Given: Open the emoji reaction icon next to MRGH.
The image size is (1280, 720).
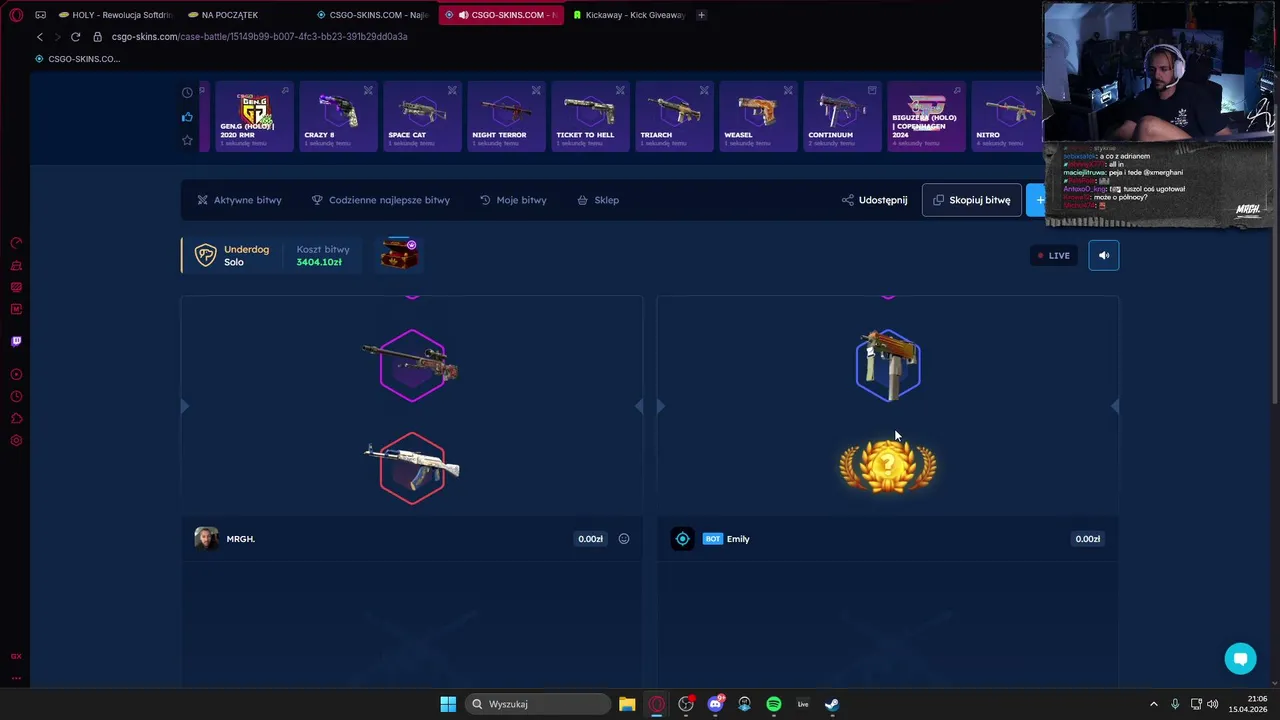Looking at the screenshot, I should point(624,539).
